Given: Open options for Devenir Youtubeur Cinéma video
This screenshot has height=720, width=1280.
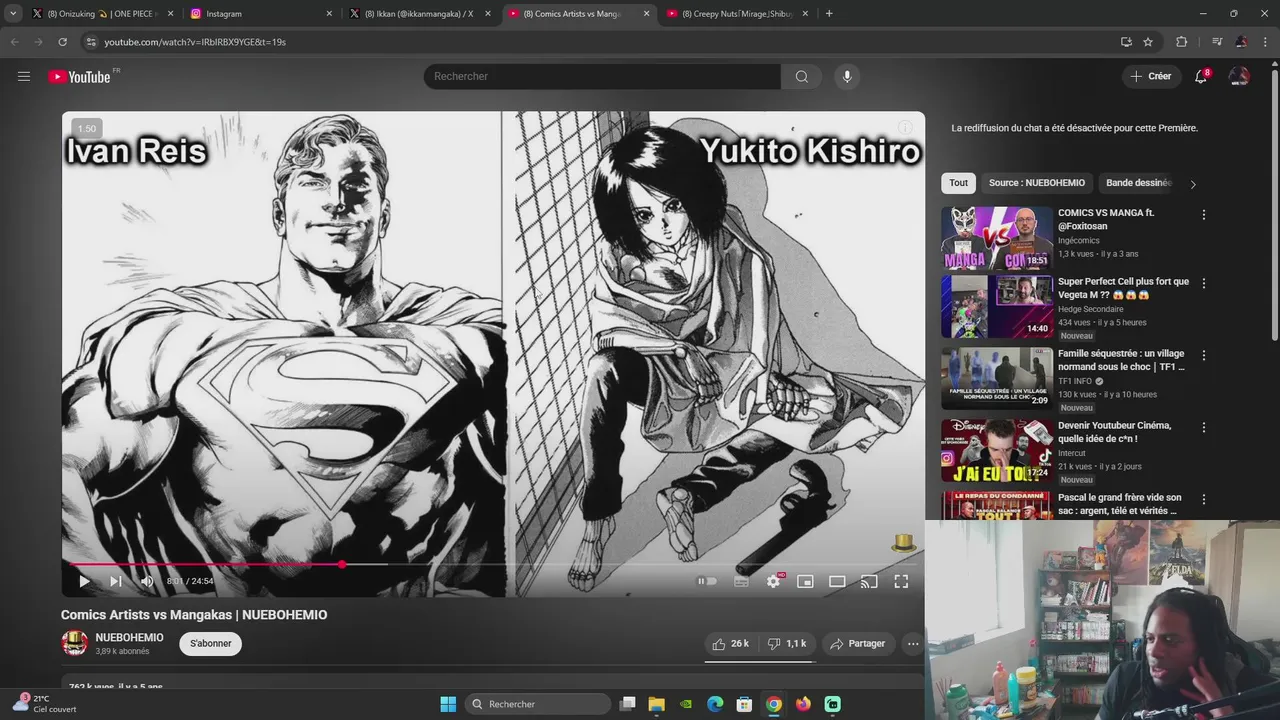Looking at the screenshot, I should pos(1204,427).
